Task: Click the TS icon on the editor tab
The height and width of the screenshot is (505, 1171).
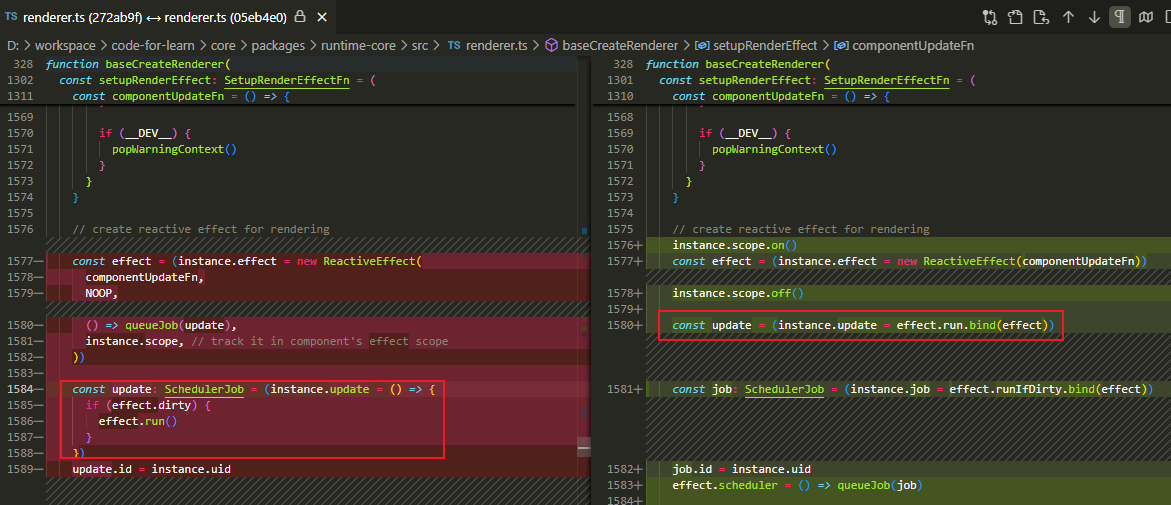Action: [x=11, y=16]
